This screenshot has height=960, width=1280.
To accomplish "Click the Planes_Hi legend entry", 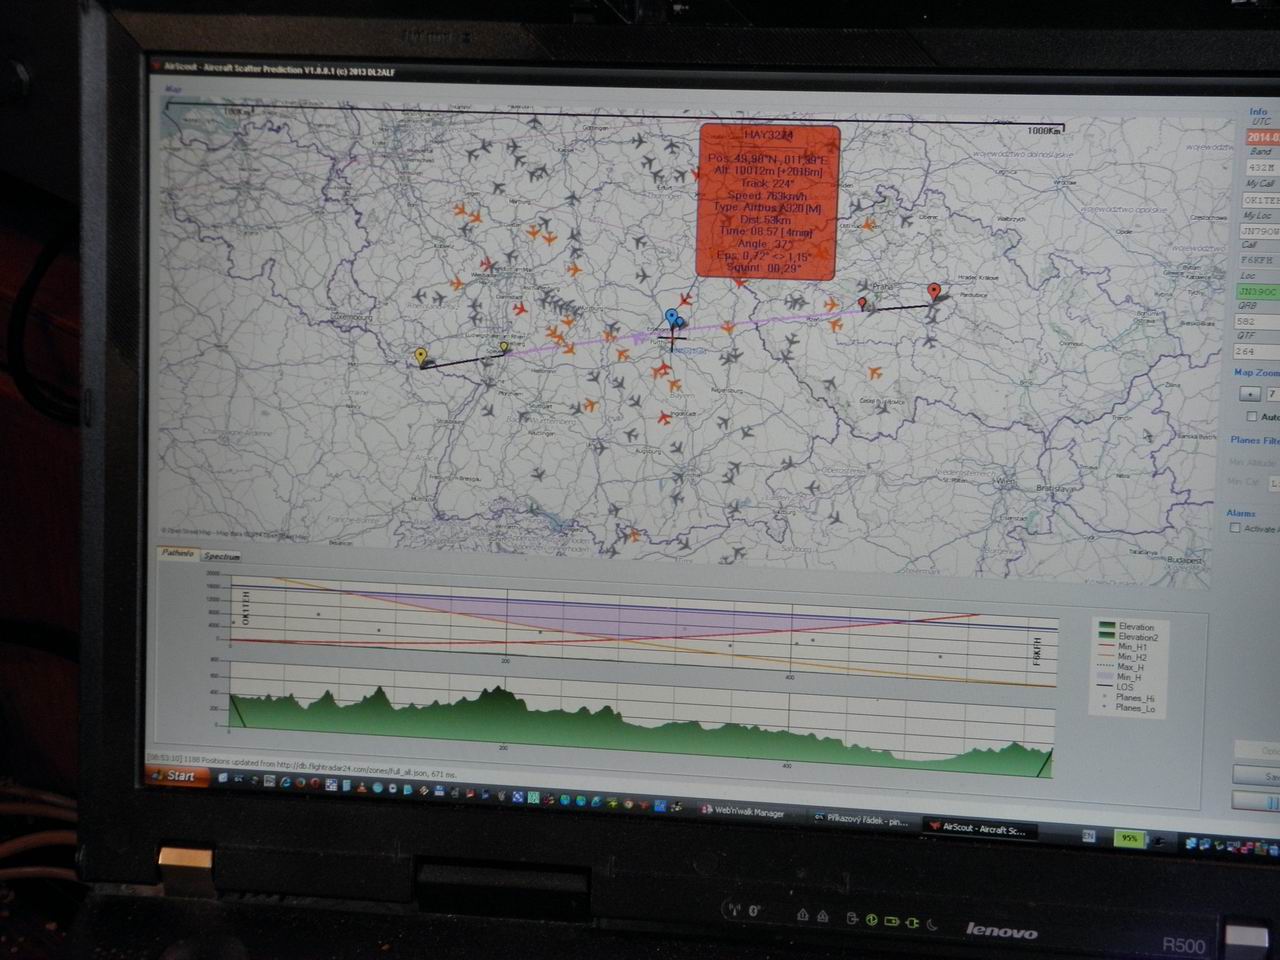I will (1126, 698).
